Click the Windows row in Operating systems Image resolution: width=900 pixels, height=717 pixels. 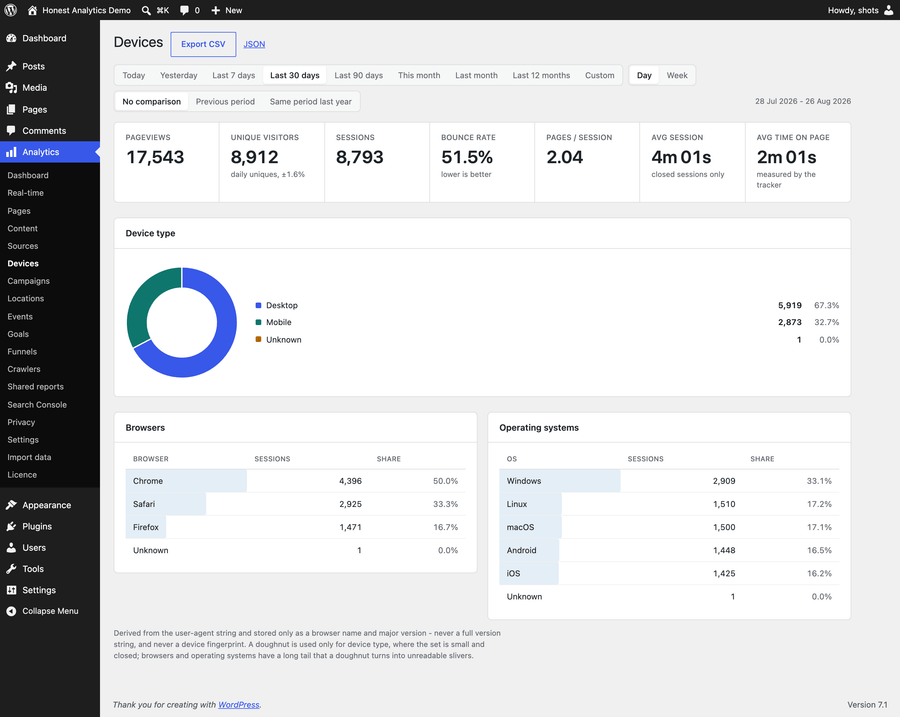669,481
